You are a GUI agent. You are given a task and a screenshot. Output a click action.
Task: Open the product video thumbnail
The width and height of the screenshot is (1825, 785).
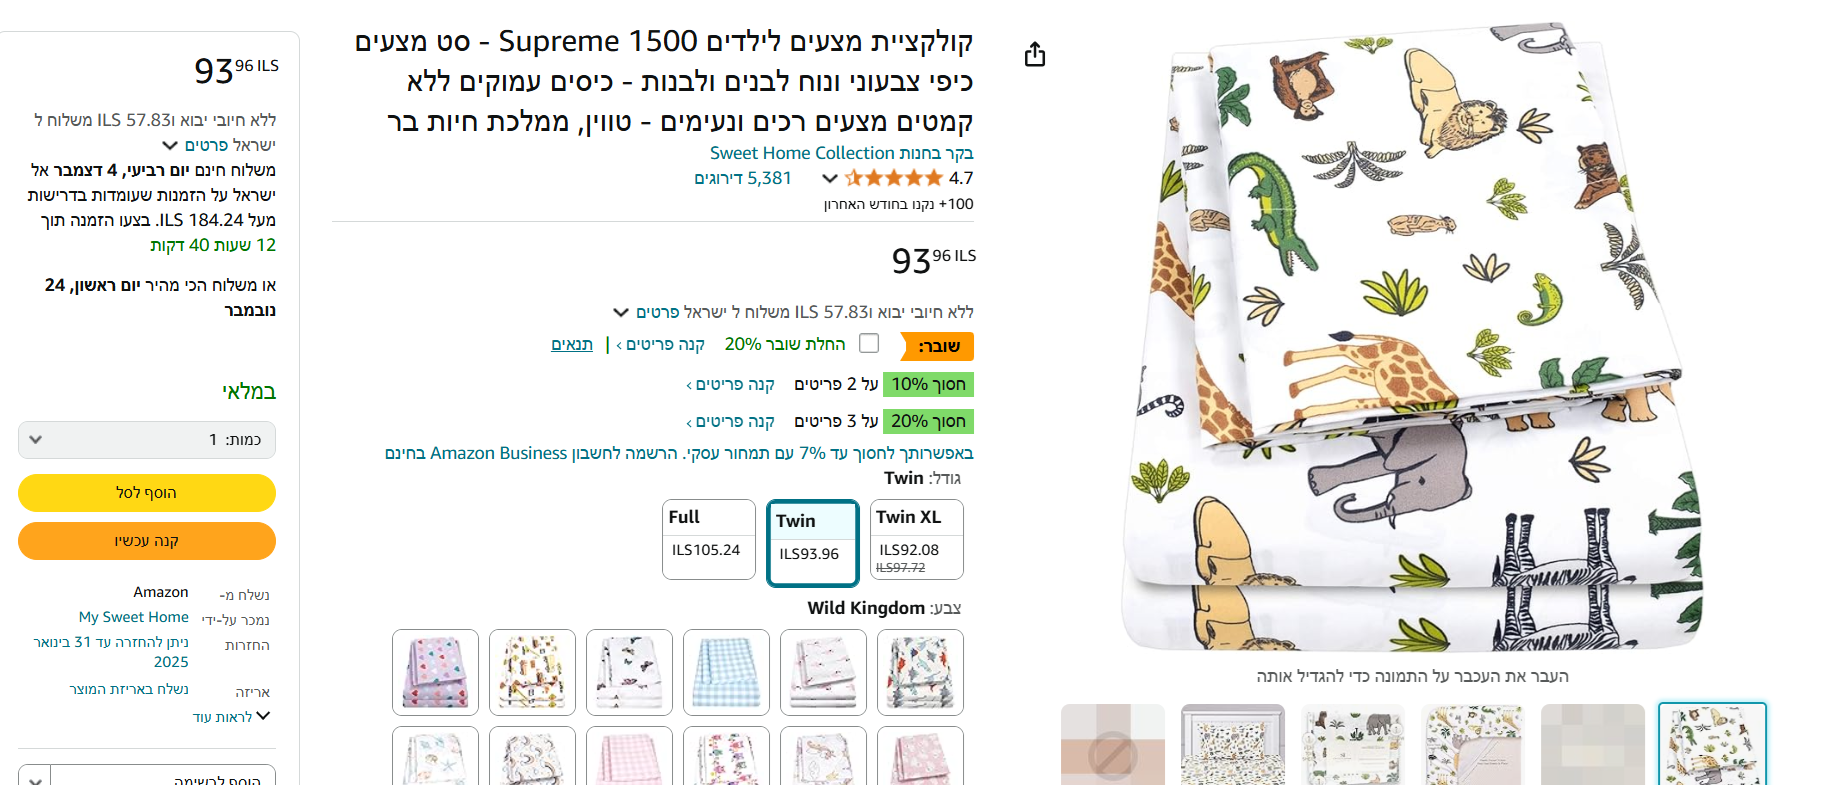coord(1112,745)
